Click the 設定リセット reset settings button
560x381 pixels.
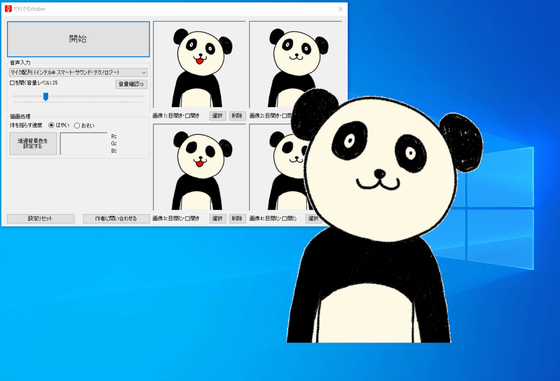click(41, 219)
